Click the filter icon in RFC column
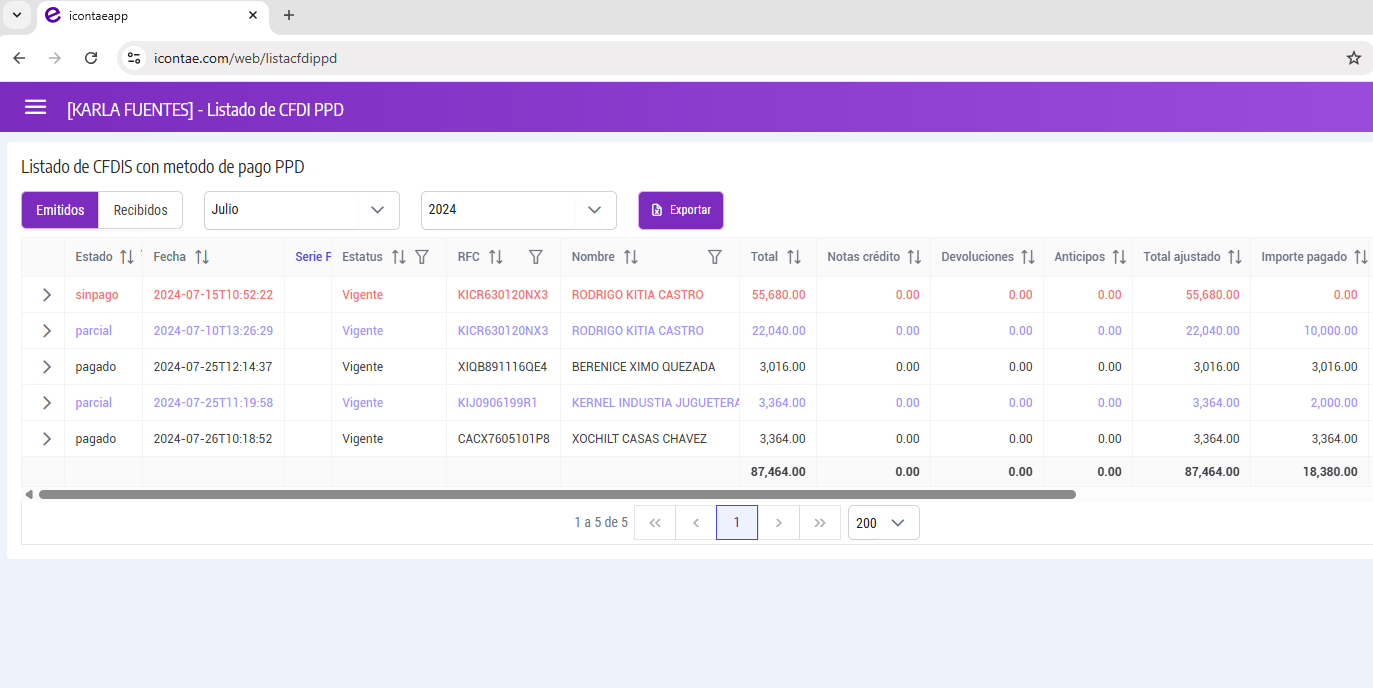This screenshot has height=688, width=1373. coord(536,257)
